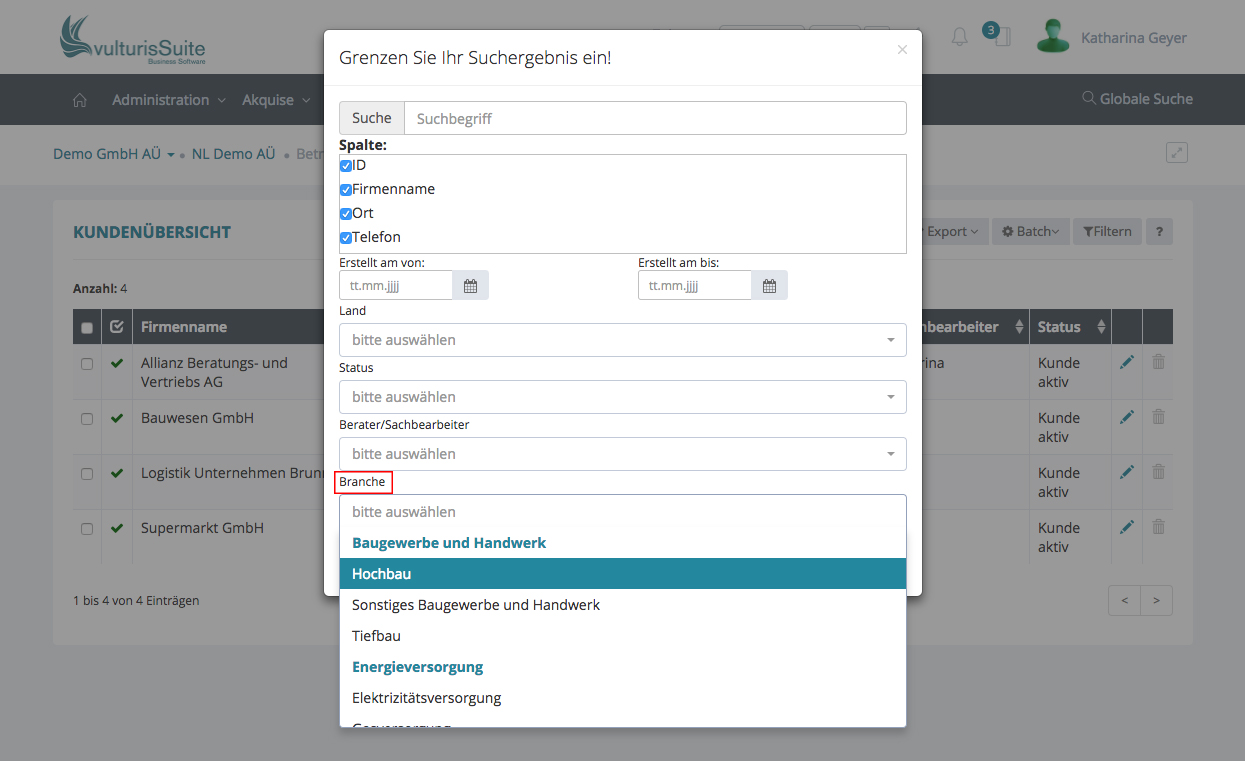Screen dimensions: 1245x761
Task: Delete the Supermarkt GmbH row via trash icon
Action: click(x=1158, y=527)
